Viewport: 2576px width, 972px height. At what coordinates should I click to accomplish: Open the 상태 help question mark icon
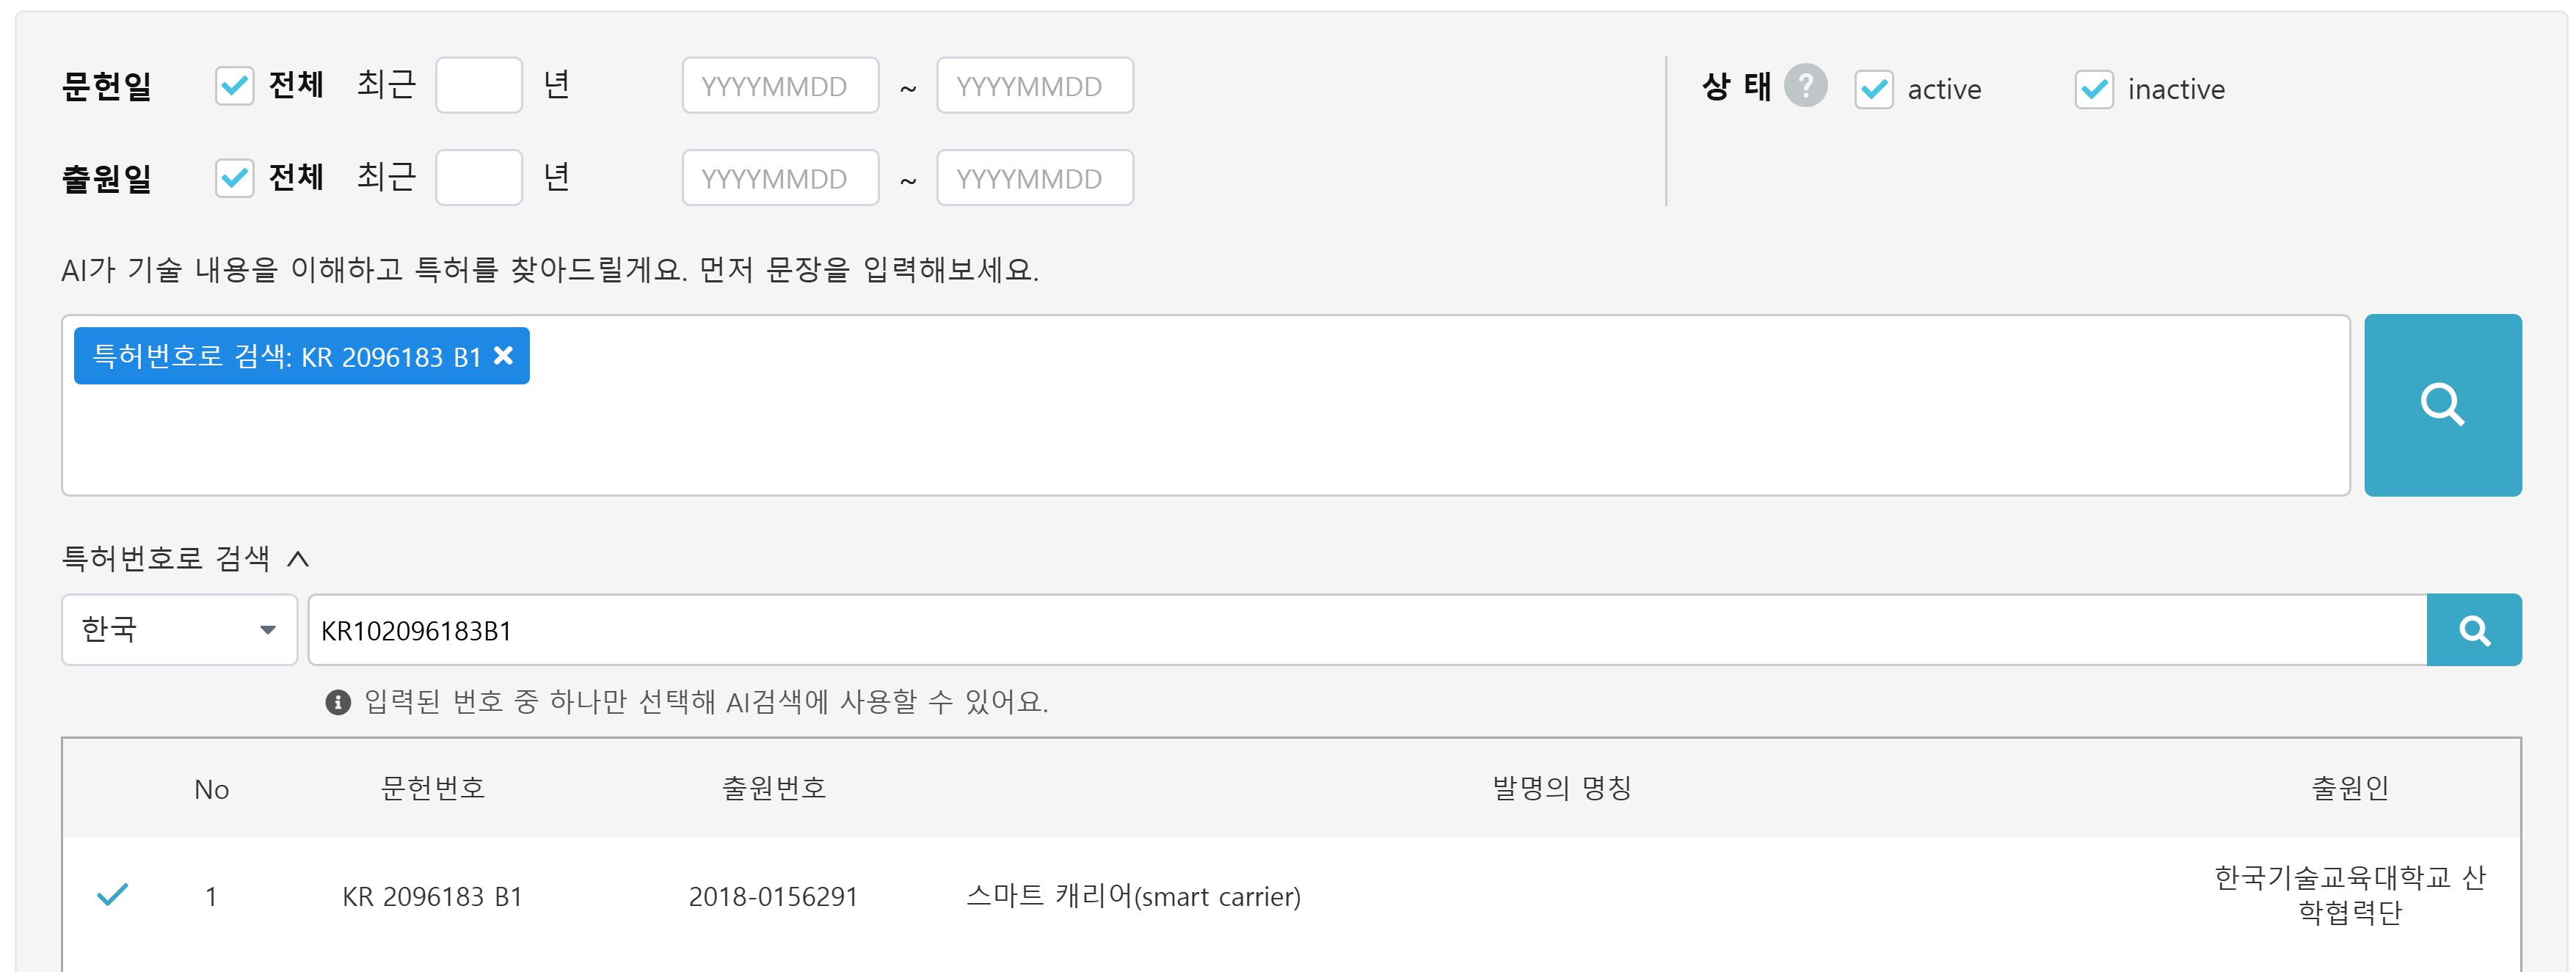pyautogui.click(x=1806, y=86)
